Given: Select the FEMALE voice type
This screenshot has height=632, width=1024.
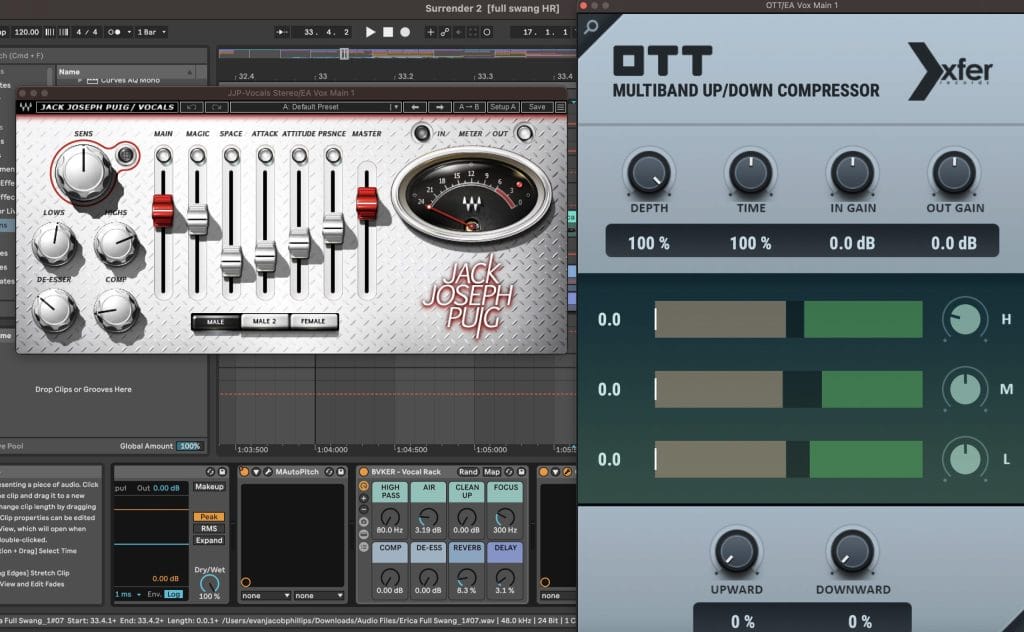Looking at the screenshot, I should pos(314,321).
